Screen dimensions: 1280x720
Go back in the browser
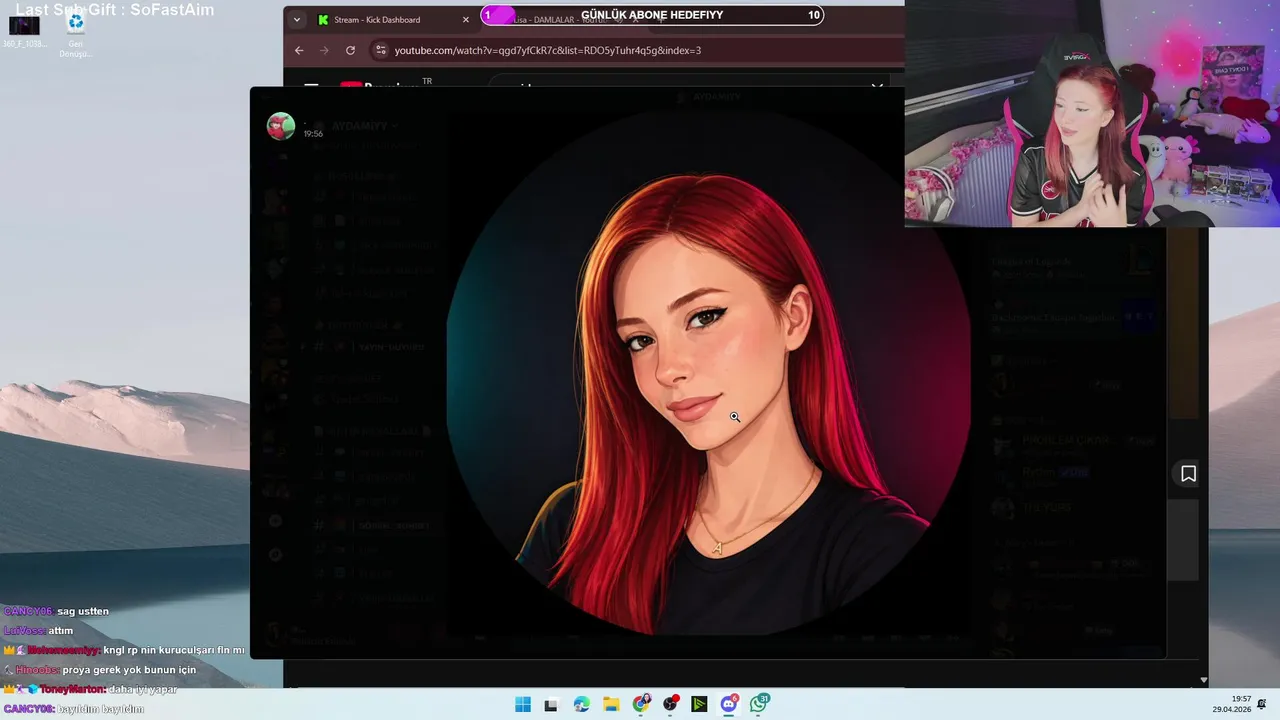pos(299,50)
